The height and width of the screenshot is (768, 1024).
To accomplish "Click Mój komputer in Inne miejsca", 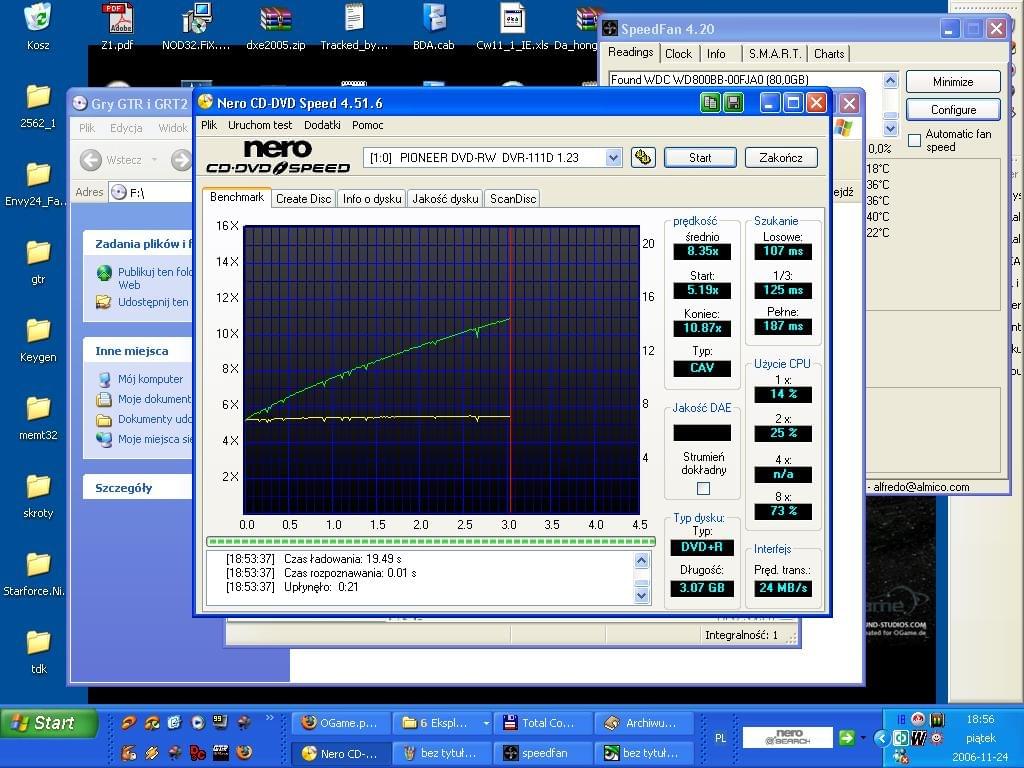I will pyautogui.click(x=150, y=379).
